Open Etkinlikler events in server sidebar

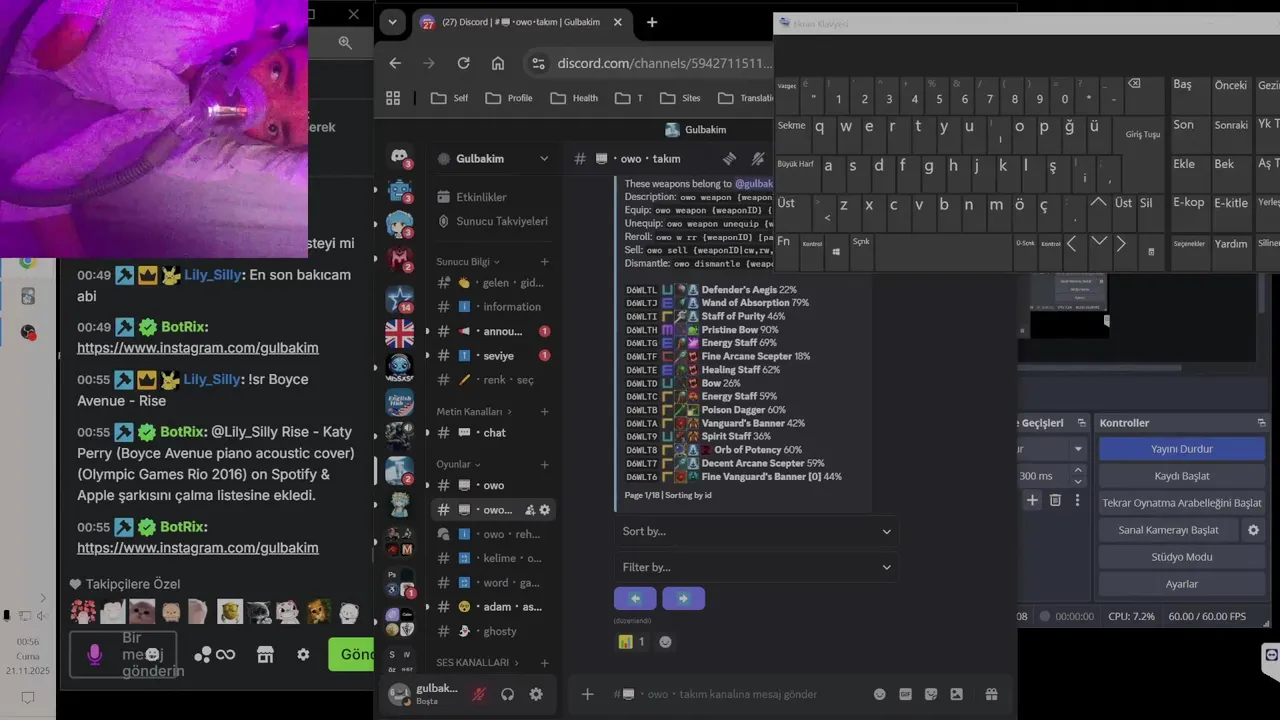tap(493, 197)
